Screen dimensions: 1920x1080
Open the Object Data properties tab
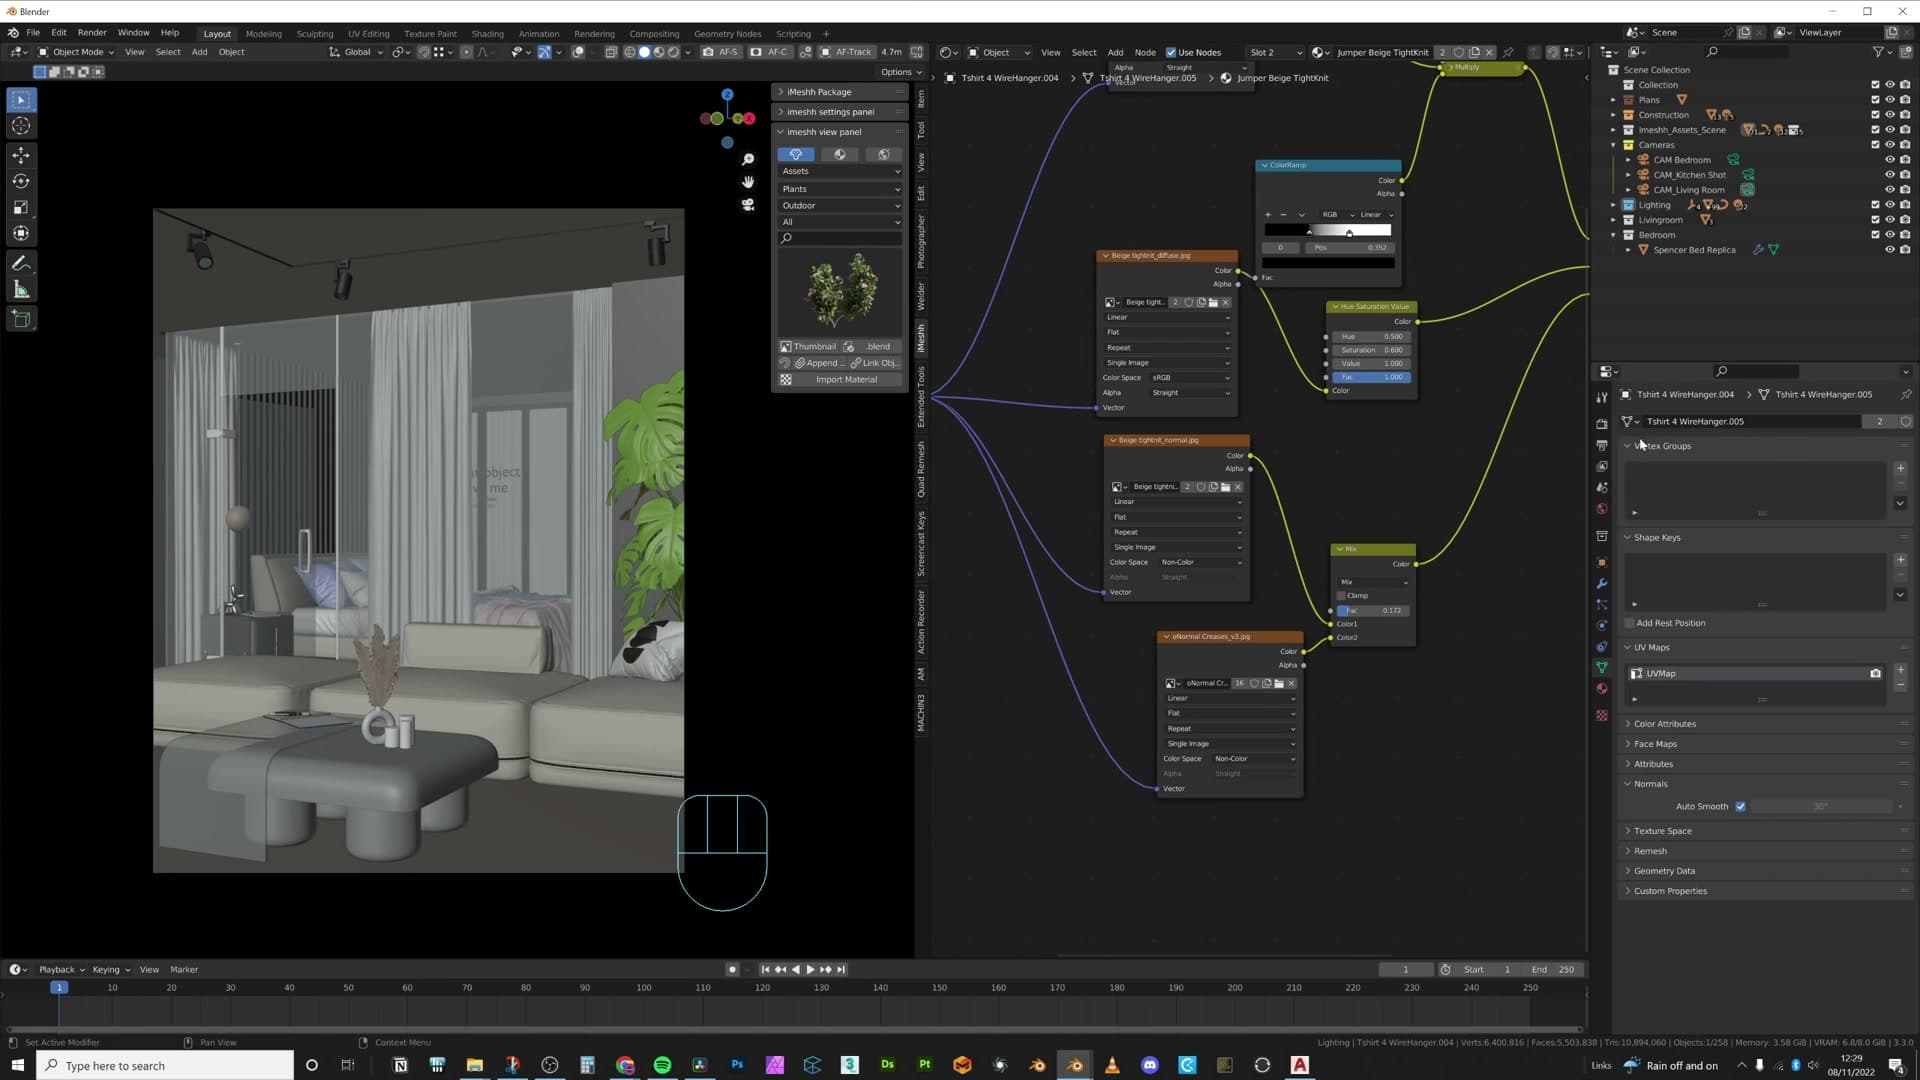click(1602, 667)
